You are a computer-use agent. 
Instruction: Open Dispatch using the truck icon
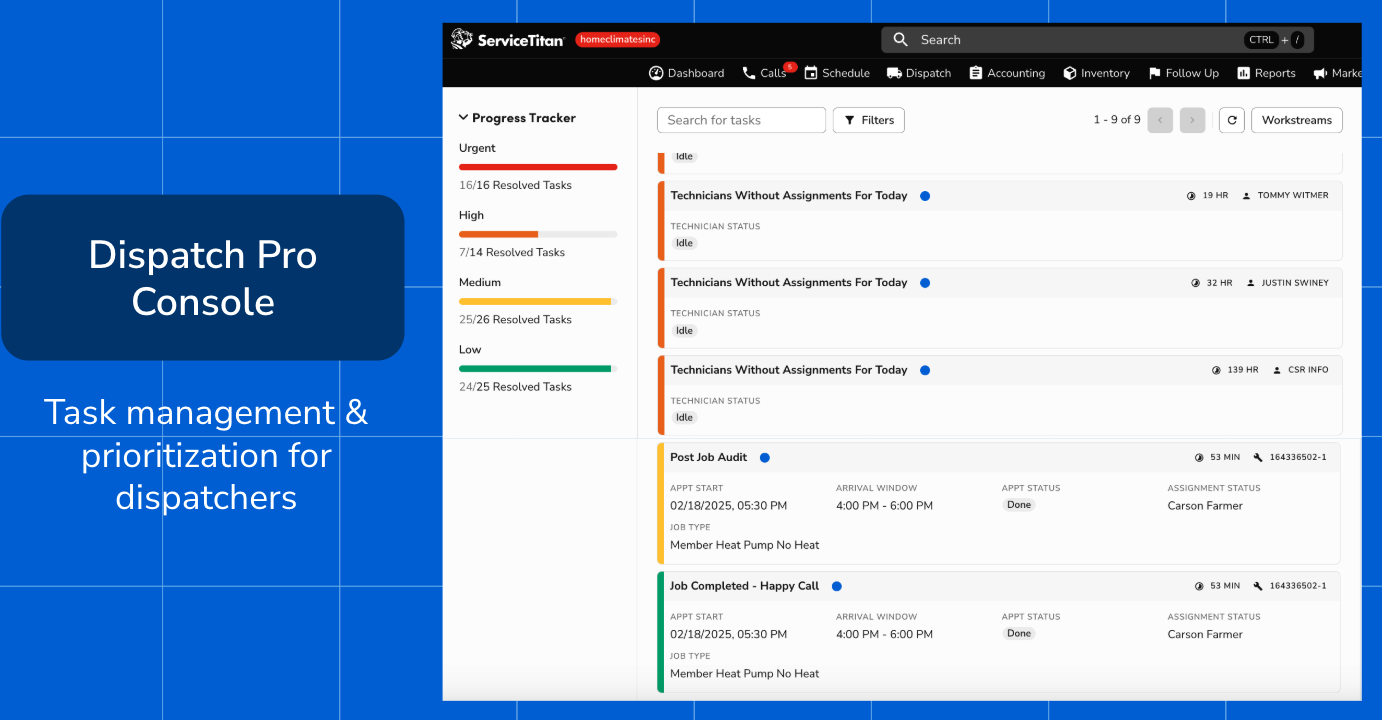tap(896, 73)
